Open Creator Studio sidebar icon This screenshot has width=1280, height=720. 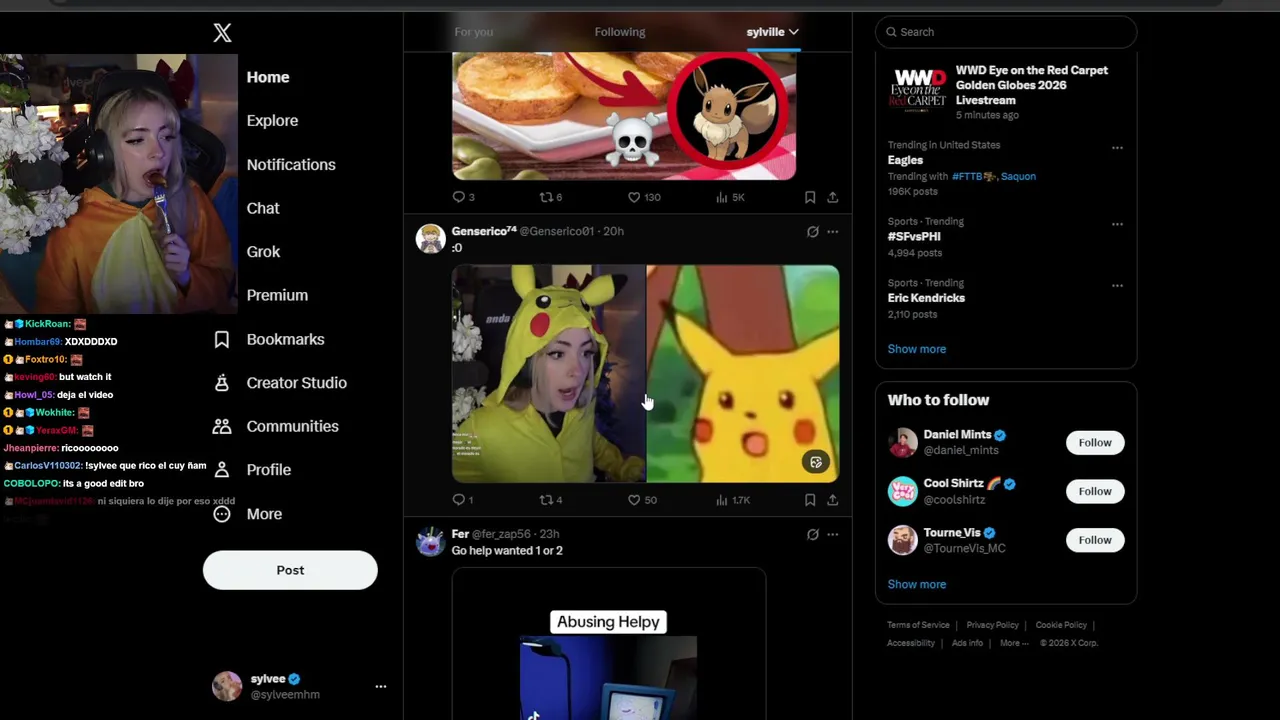click(222, 383)
